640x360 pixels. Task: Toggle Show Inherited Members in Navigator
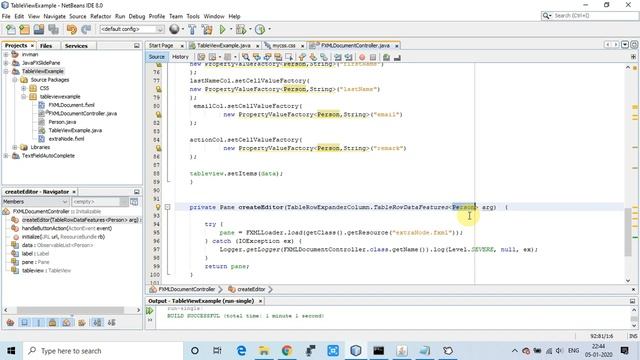[10, 323]
